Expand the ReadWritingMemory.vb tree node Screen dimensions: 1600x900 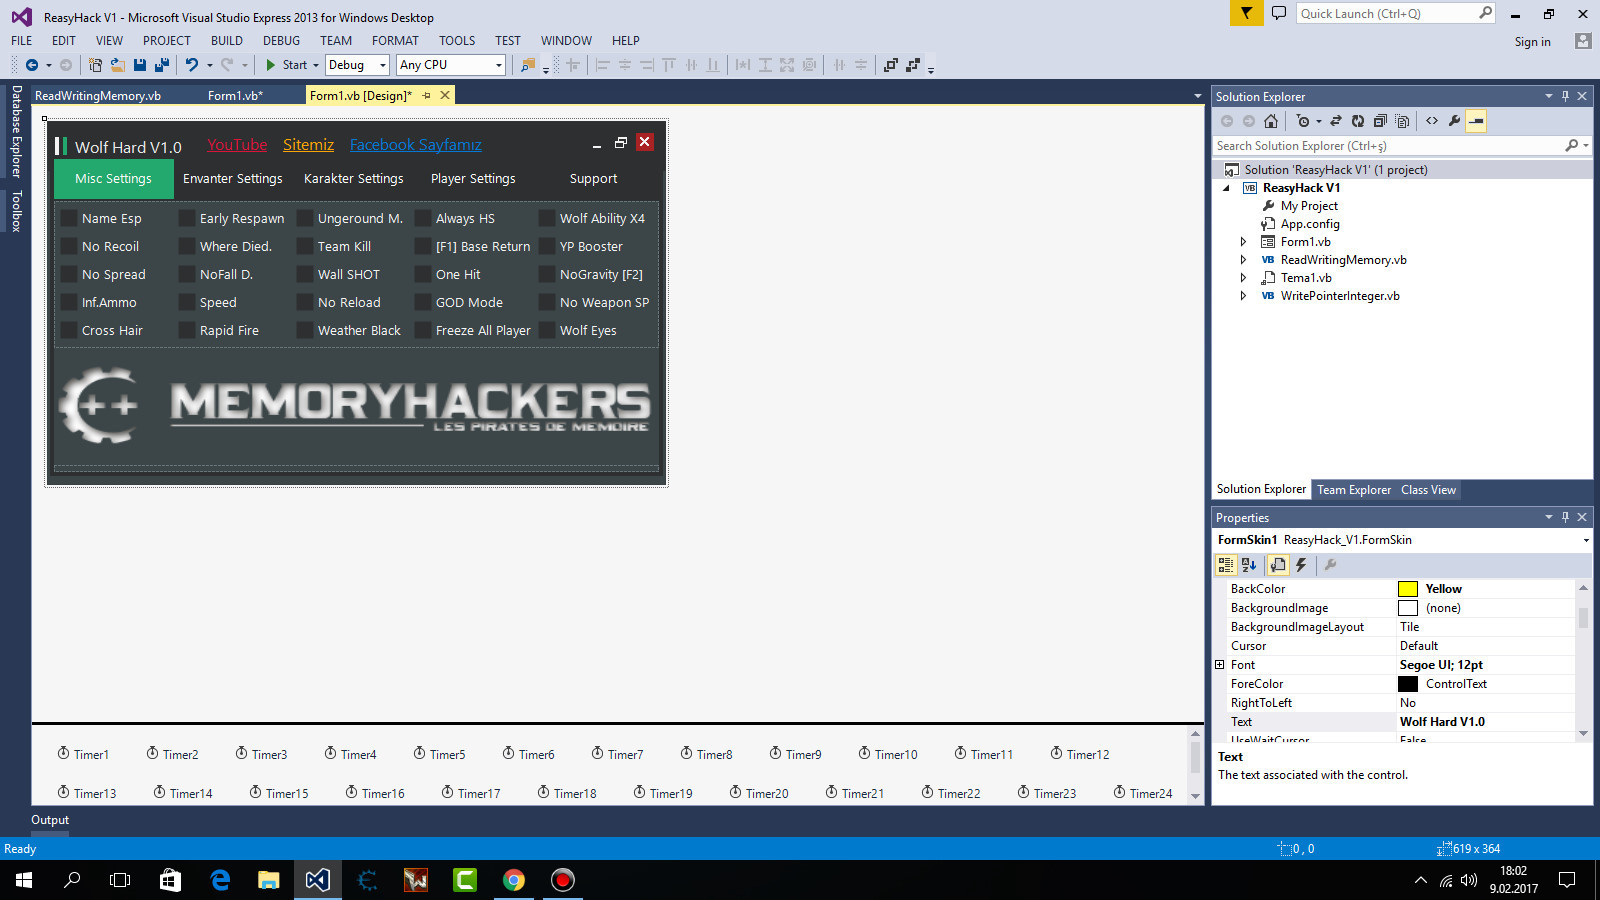1243,260
